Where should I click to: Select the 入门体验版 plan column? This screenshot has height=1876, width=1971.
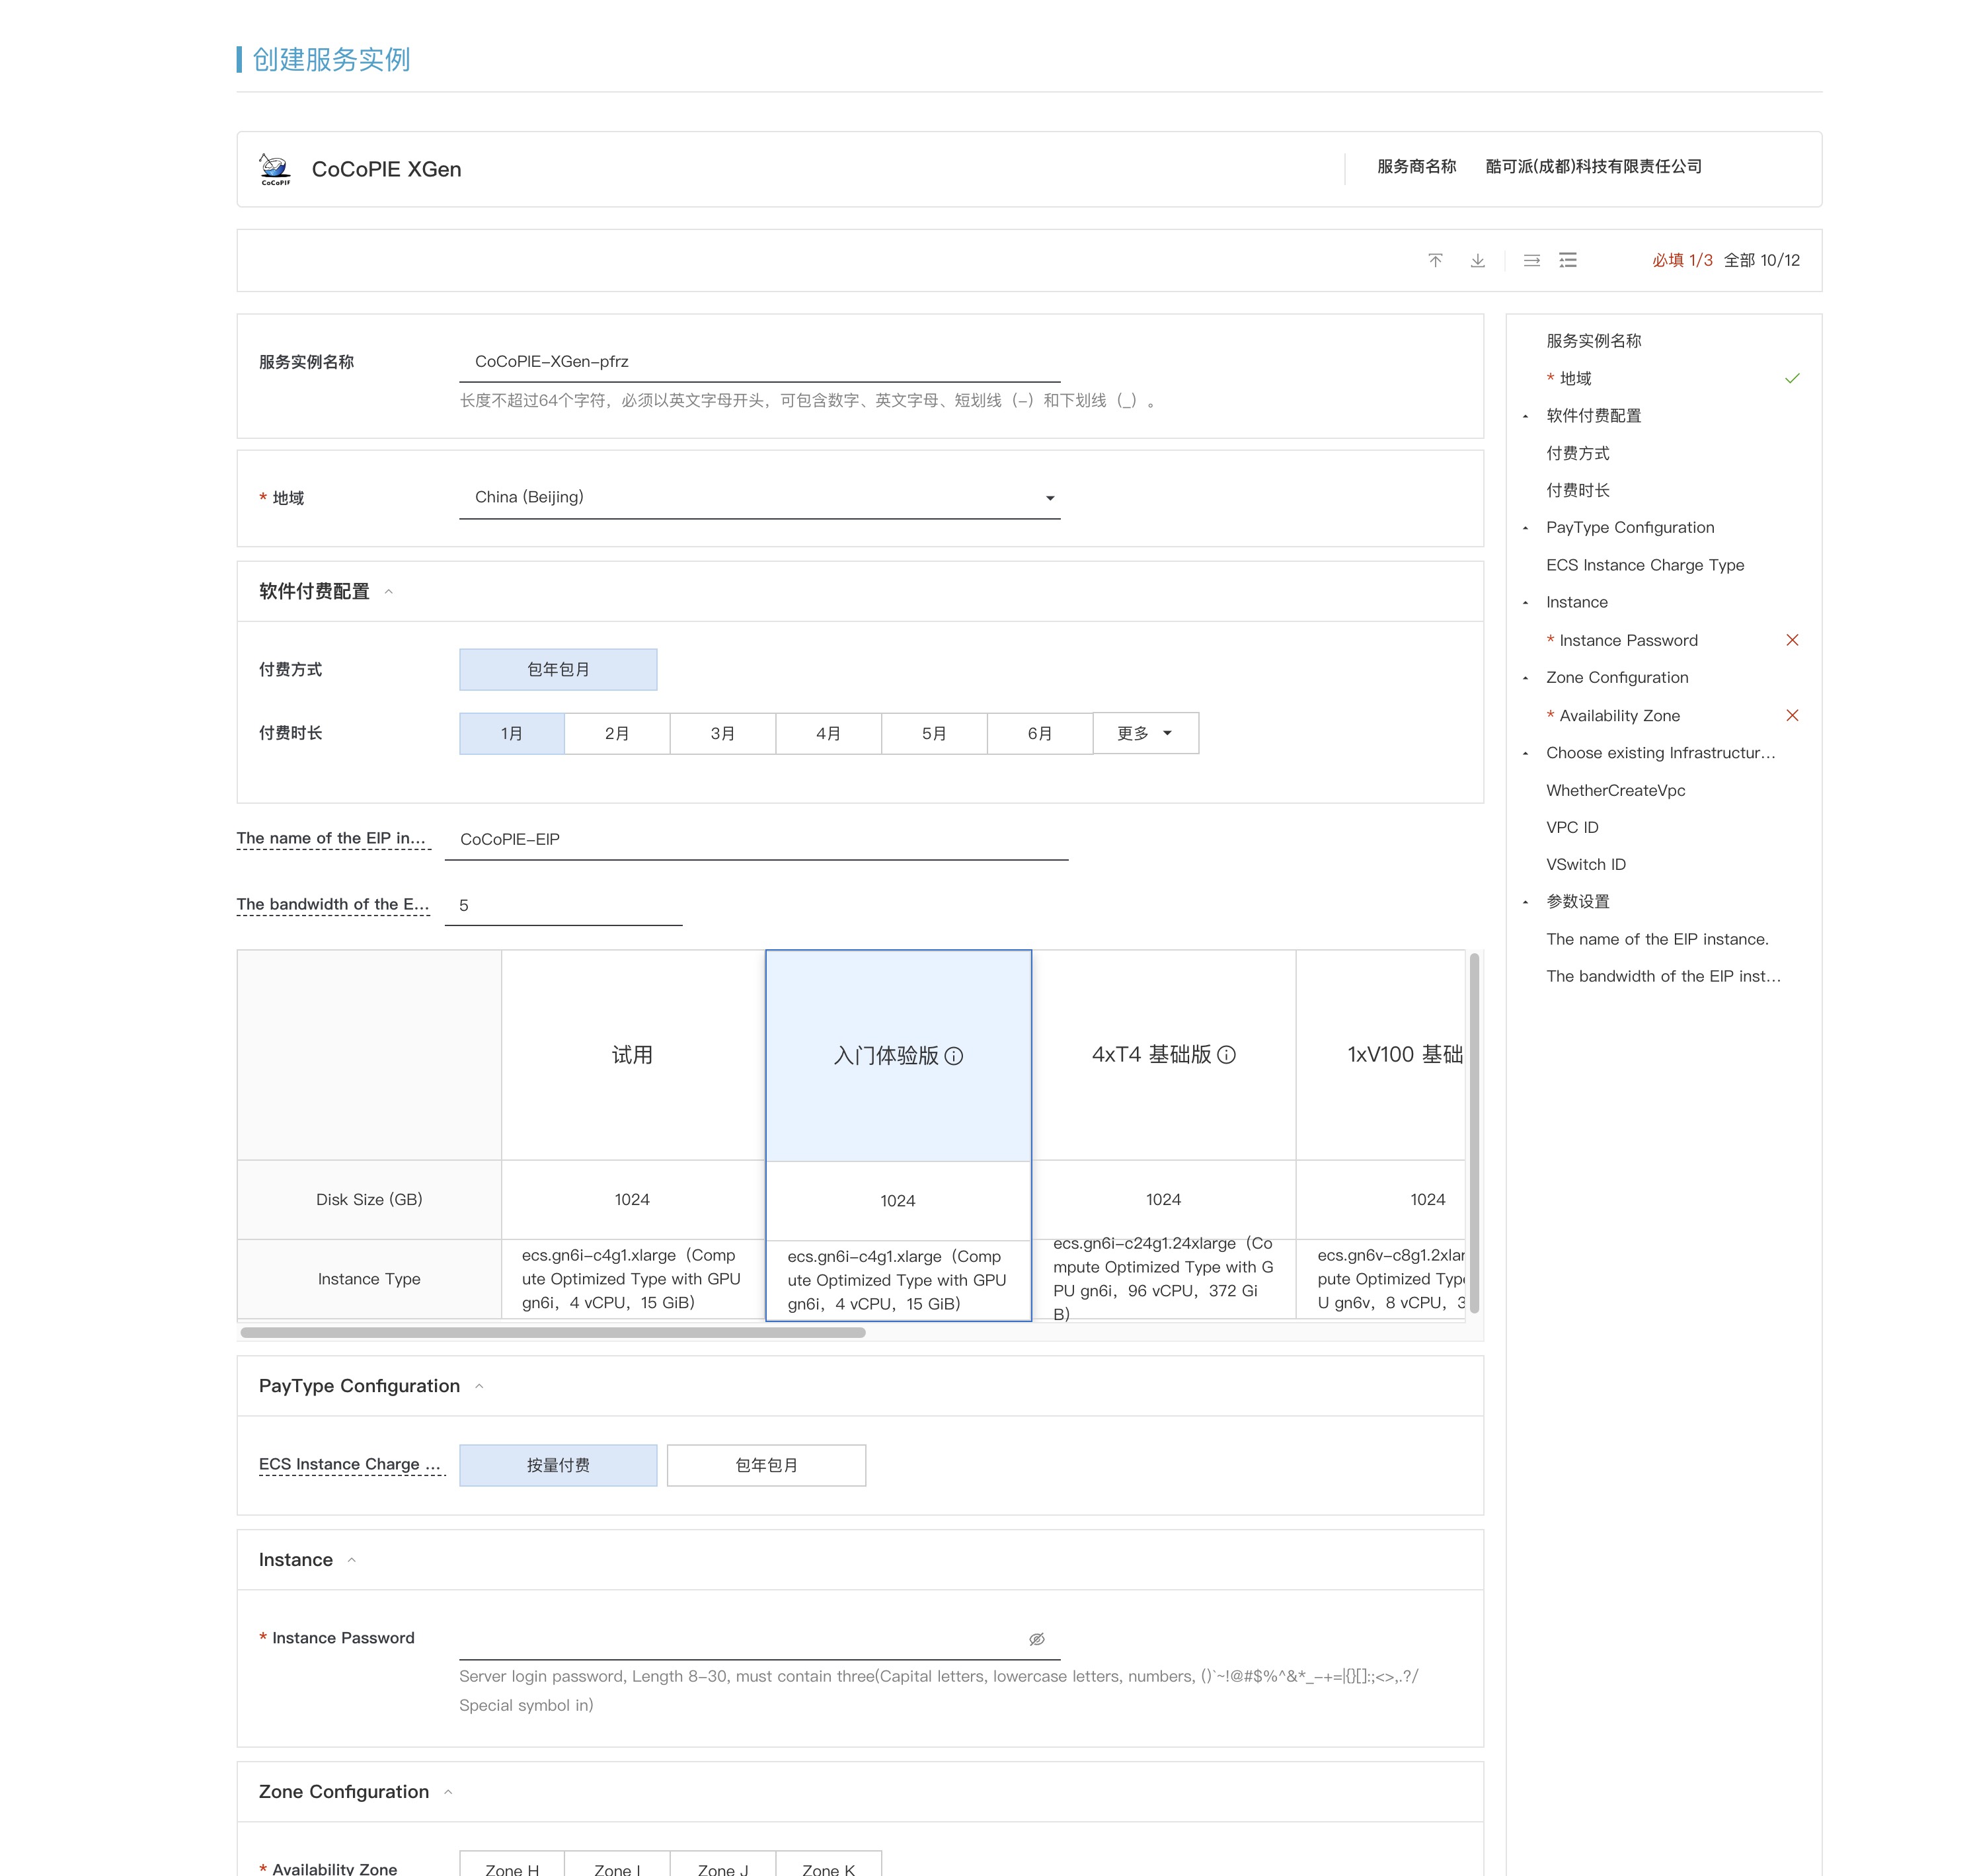point(898,1056)
